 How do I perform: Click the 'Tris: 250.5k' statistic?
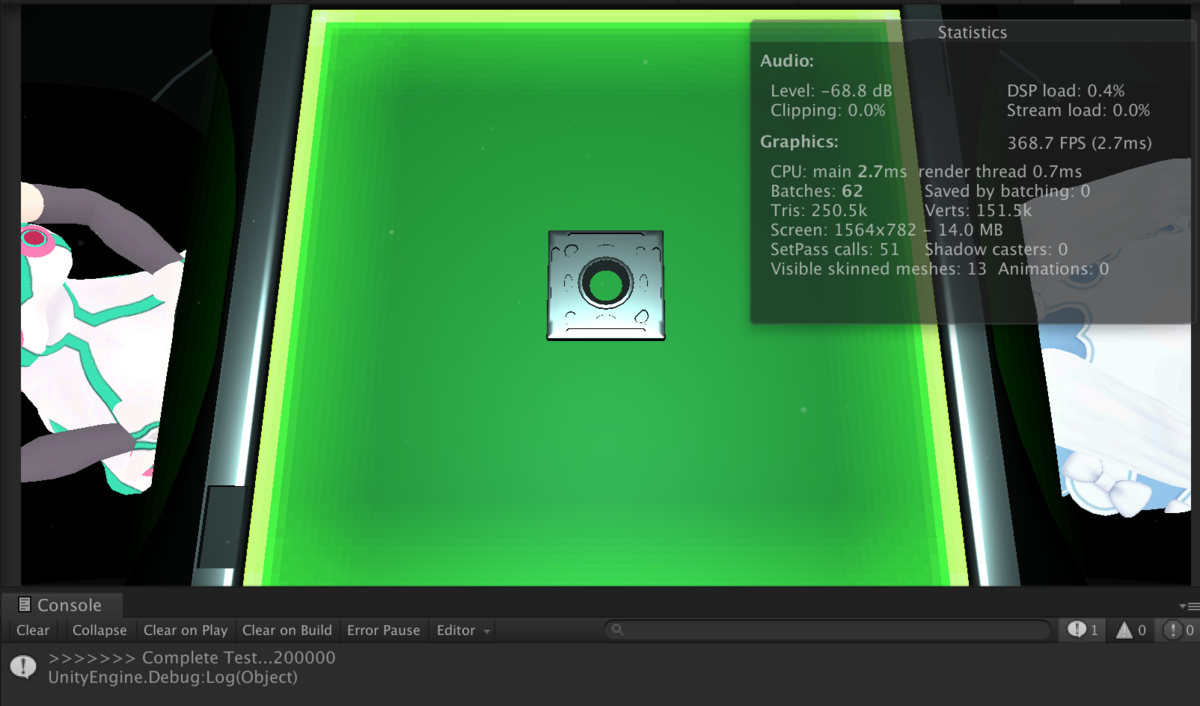(819, 211)
